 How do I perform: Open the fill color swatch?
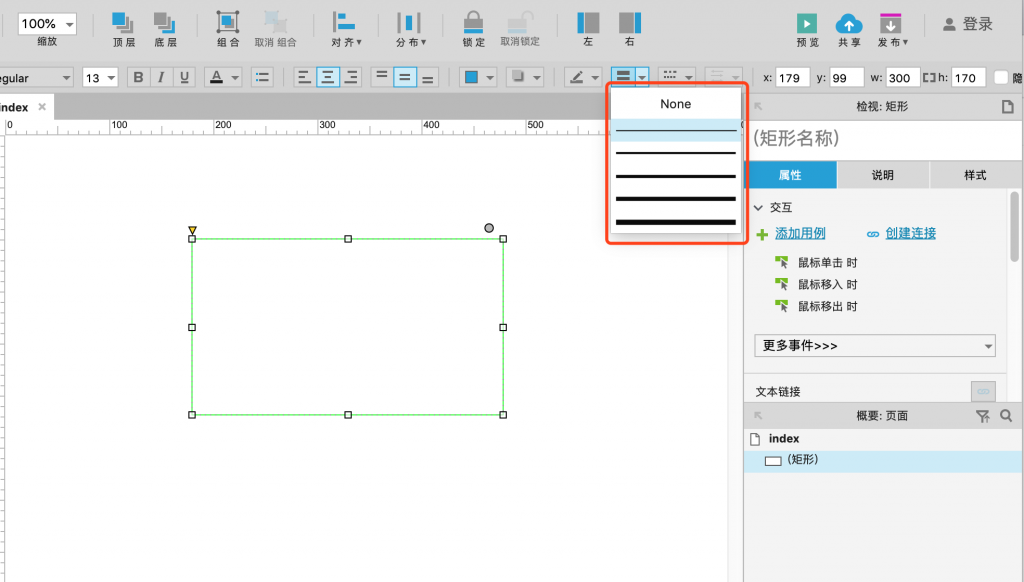point(470,77)
